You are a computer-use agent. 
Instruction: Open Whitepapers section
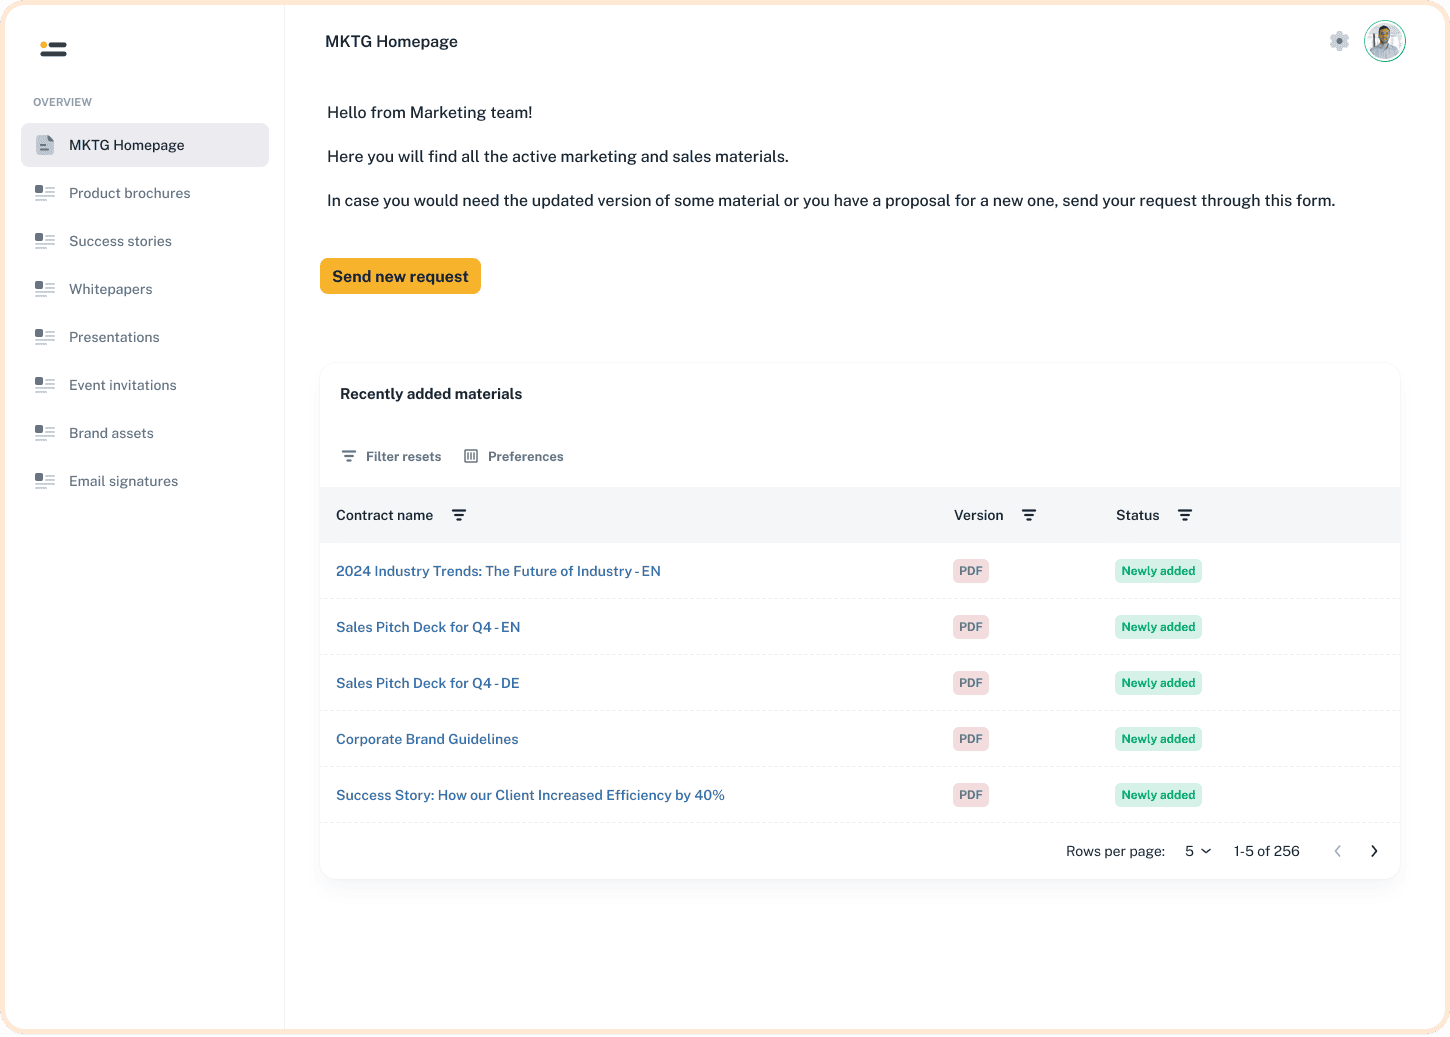145,289
